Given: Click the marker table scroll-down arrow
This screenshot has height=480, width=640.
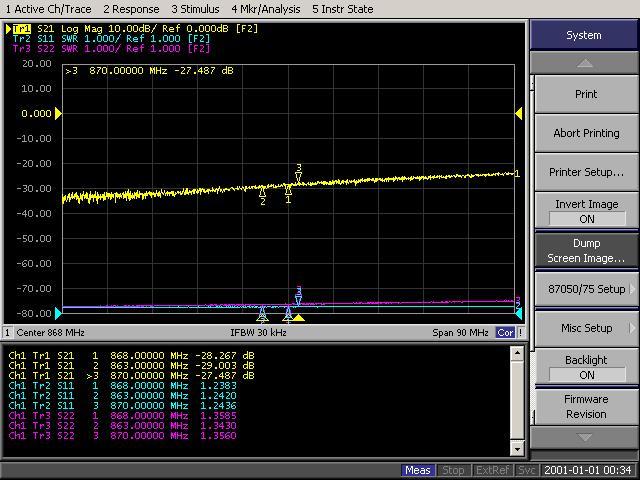Looking at the screenshot, I should click(517, 450).
